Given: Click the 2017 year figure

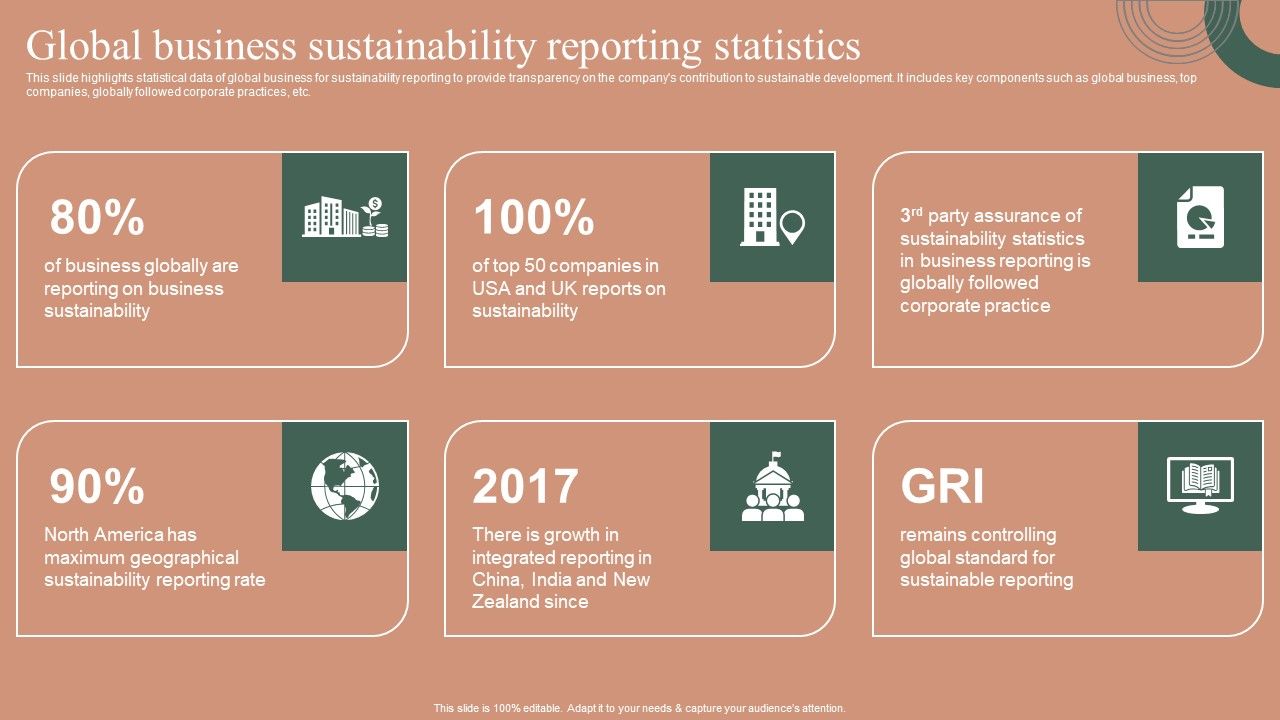Looking at the screenshot, I should [525, 486].
